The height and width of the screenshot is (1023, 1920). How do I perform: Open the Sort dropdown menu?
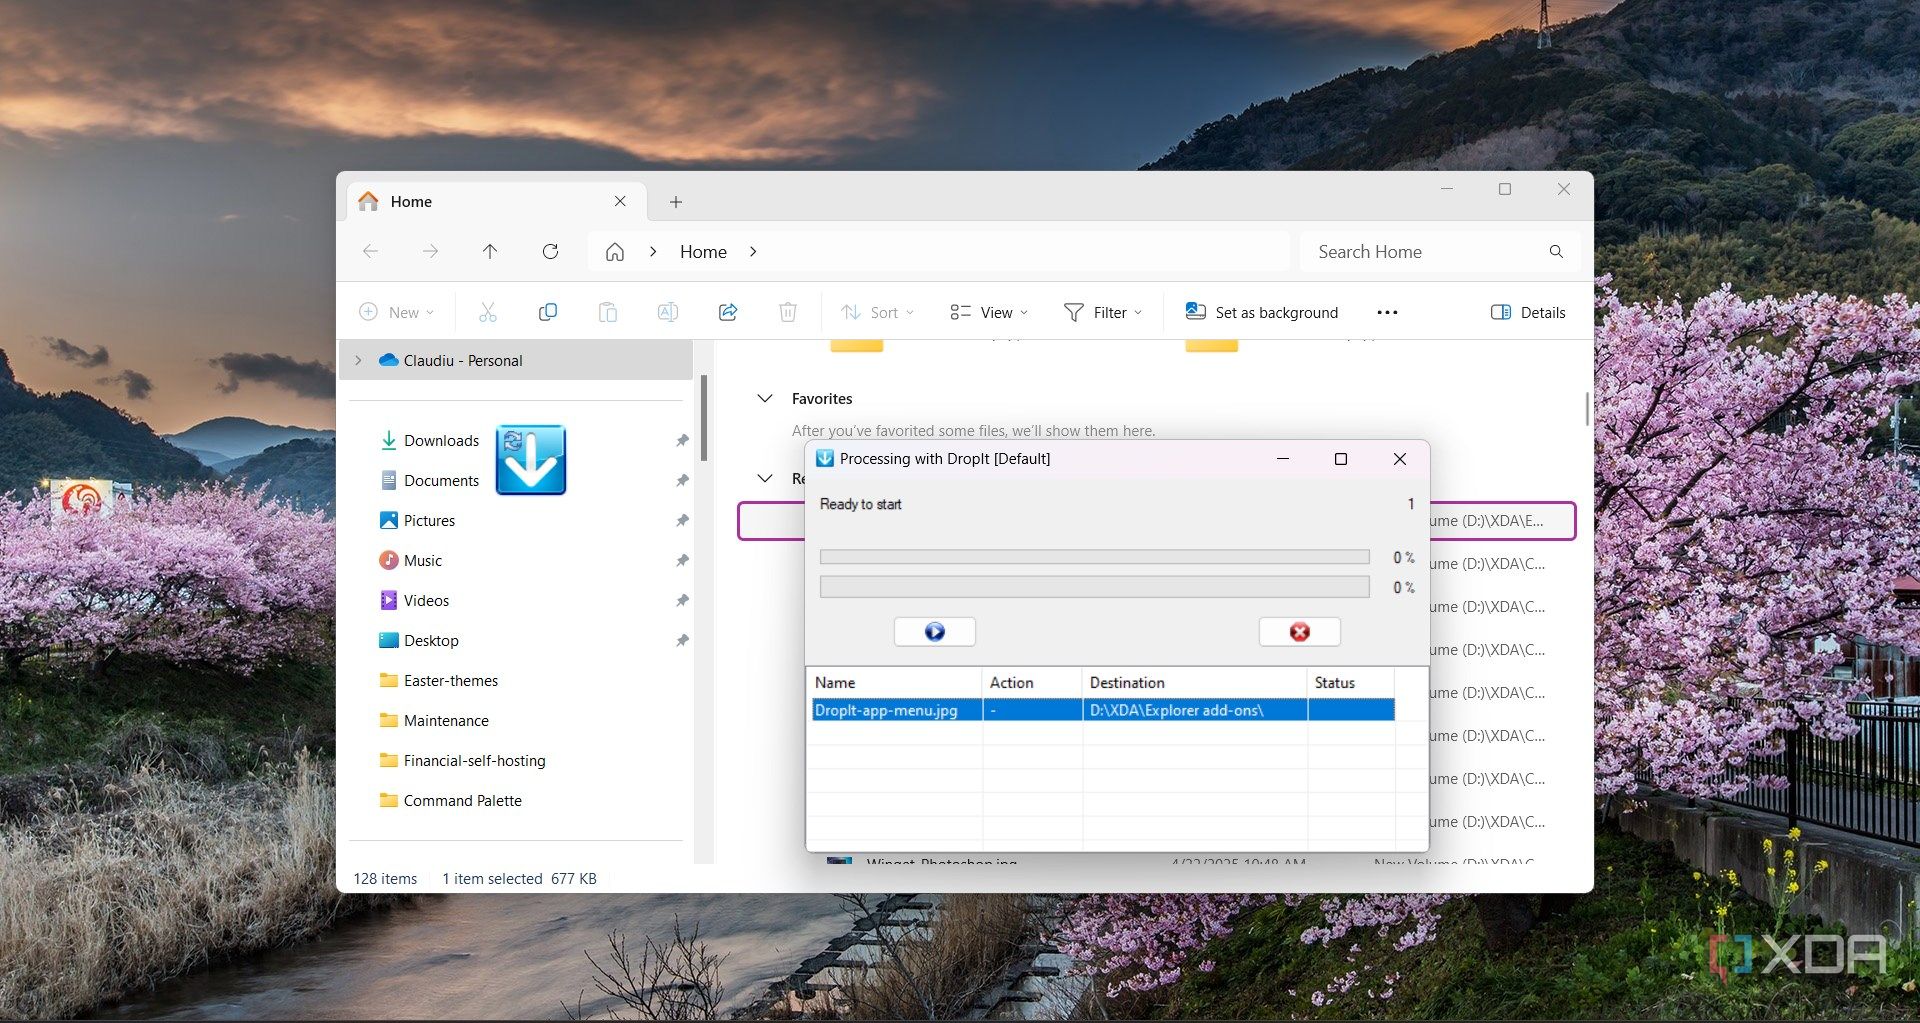pyautogui.click(x=877, y=312)
